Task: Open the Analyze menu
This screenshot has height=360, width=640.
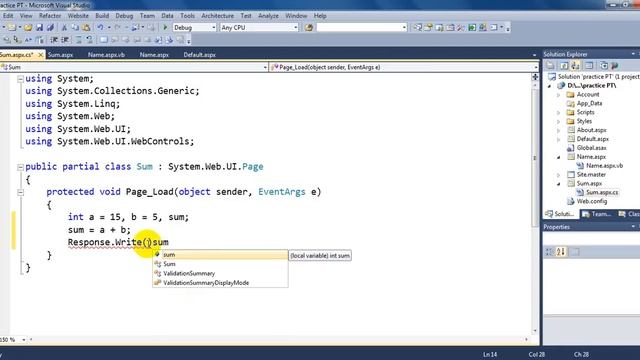Action: click(x=268, y=16)
